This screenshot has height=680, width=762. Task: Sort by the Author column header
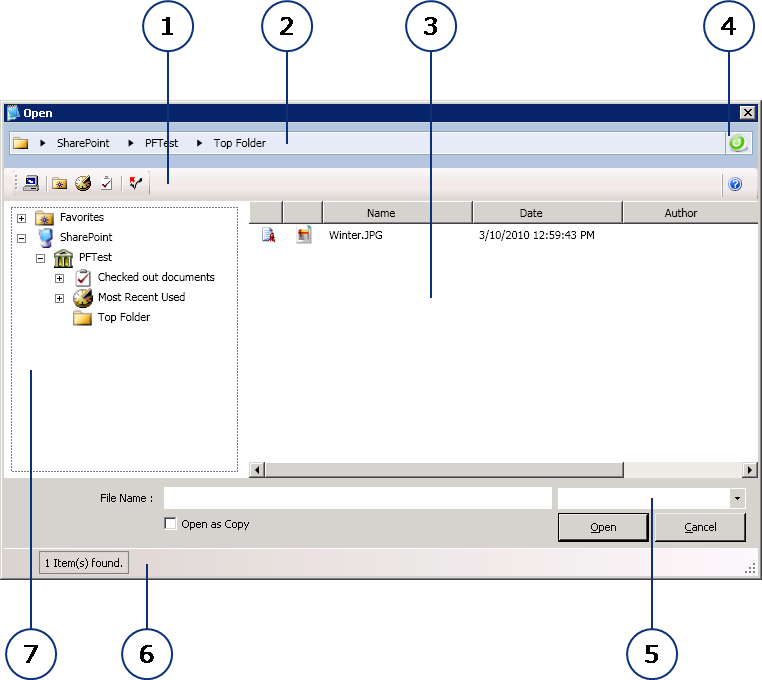coord(690,213)
